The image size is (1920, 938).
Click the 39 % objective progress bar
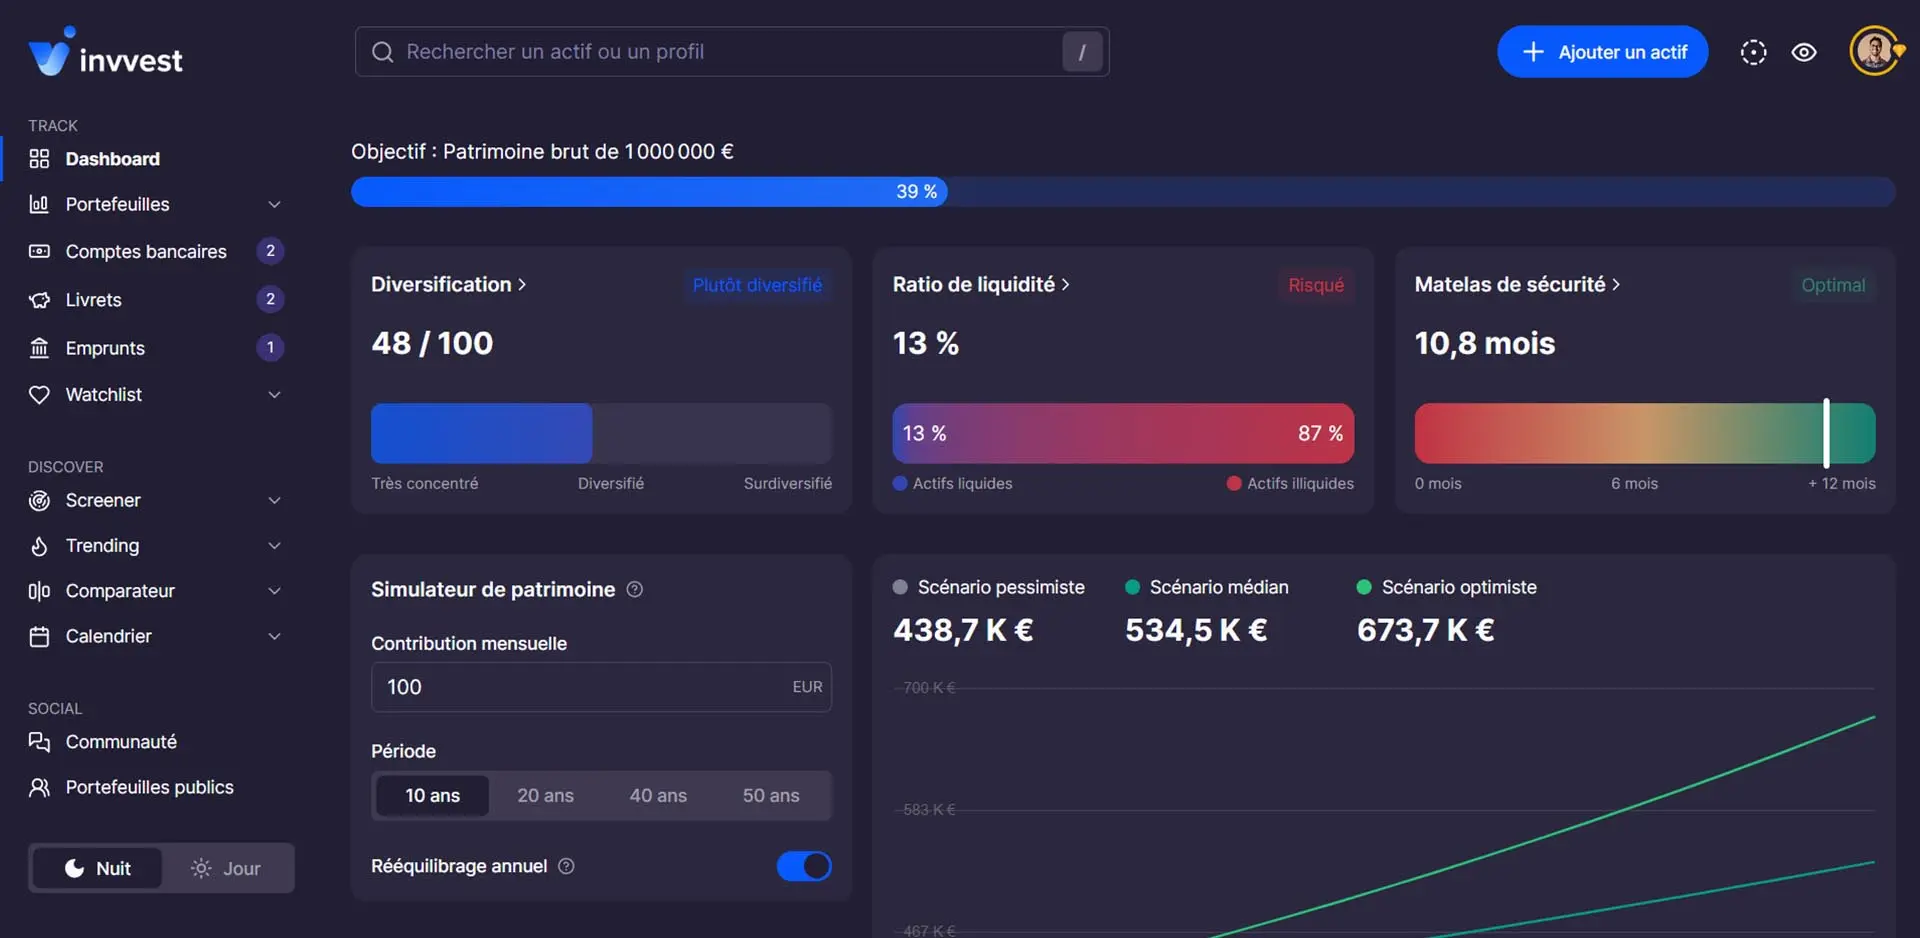[915, 191]
